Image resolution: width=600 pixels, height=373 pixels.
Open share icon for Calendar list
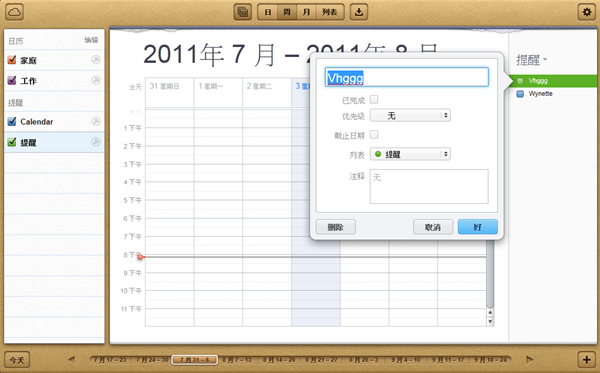tap(96, 121)
